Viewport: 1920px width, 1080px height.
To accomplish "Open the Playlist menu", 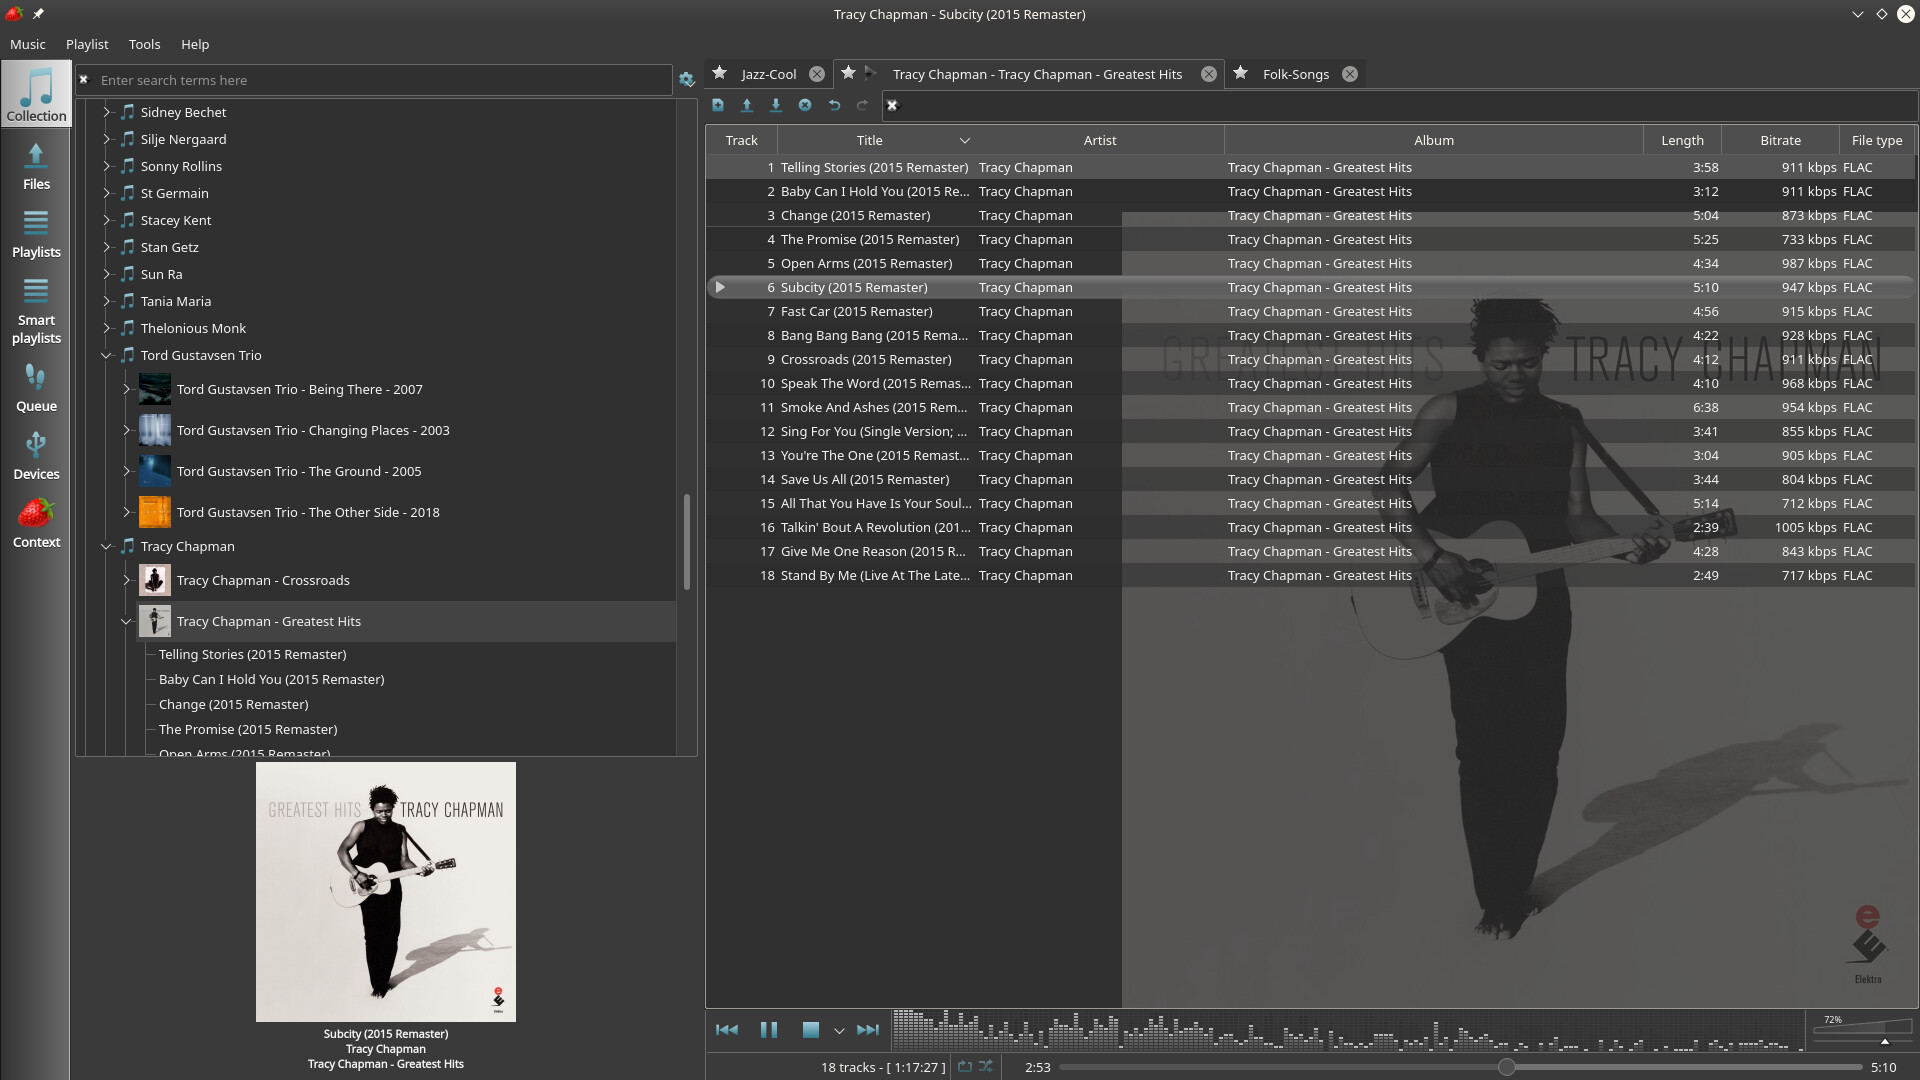I will click(x=87, y=44).
